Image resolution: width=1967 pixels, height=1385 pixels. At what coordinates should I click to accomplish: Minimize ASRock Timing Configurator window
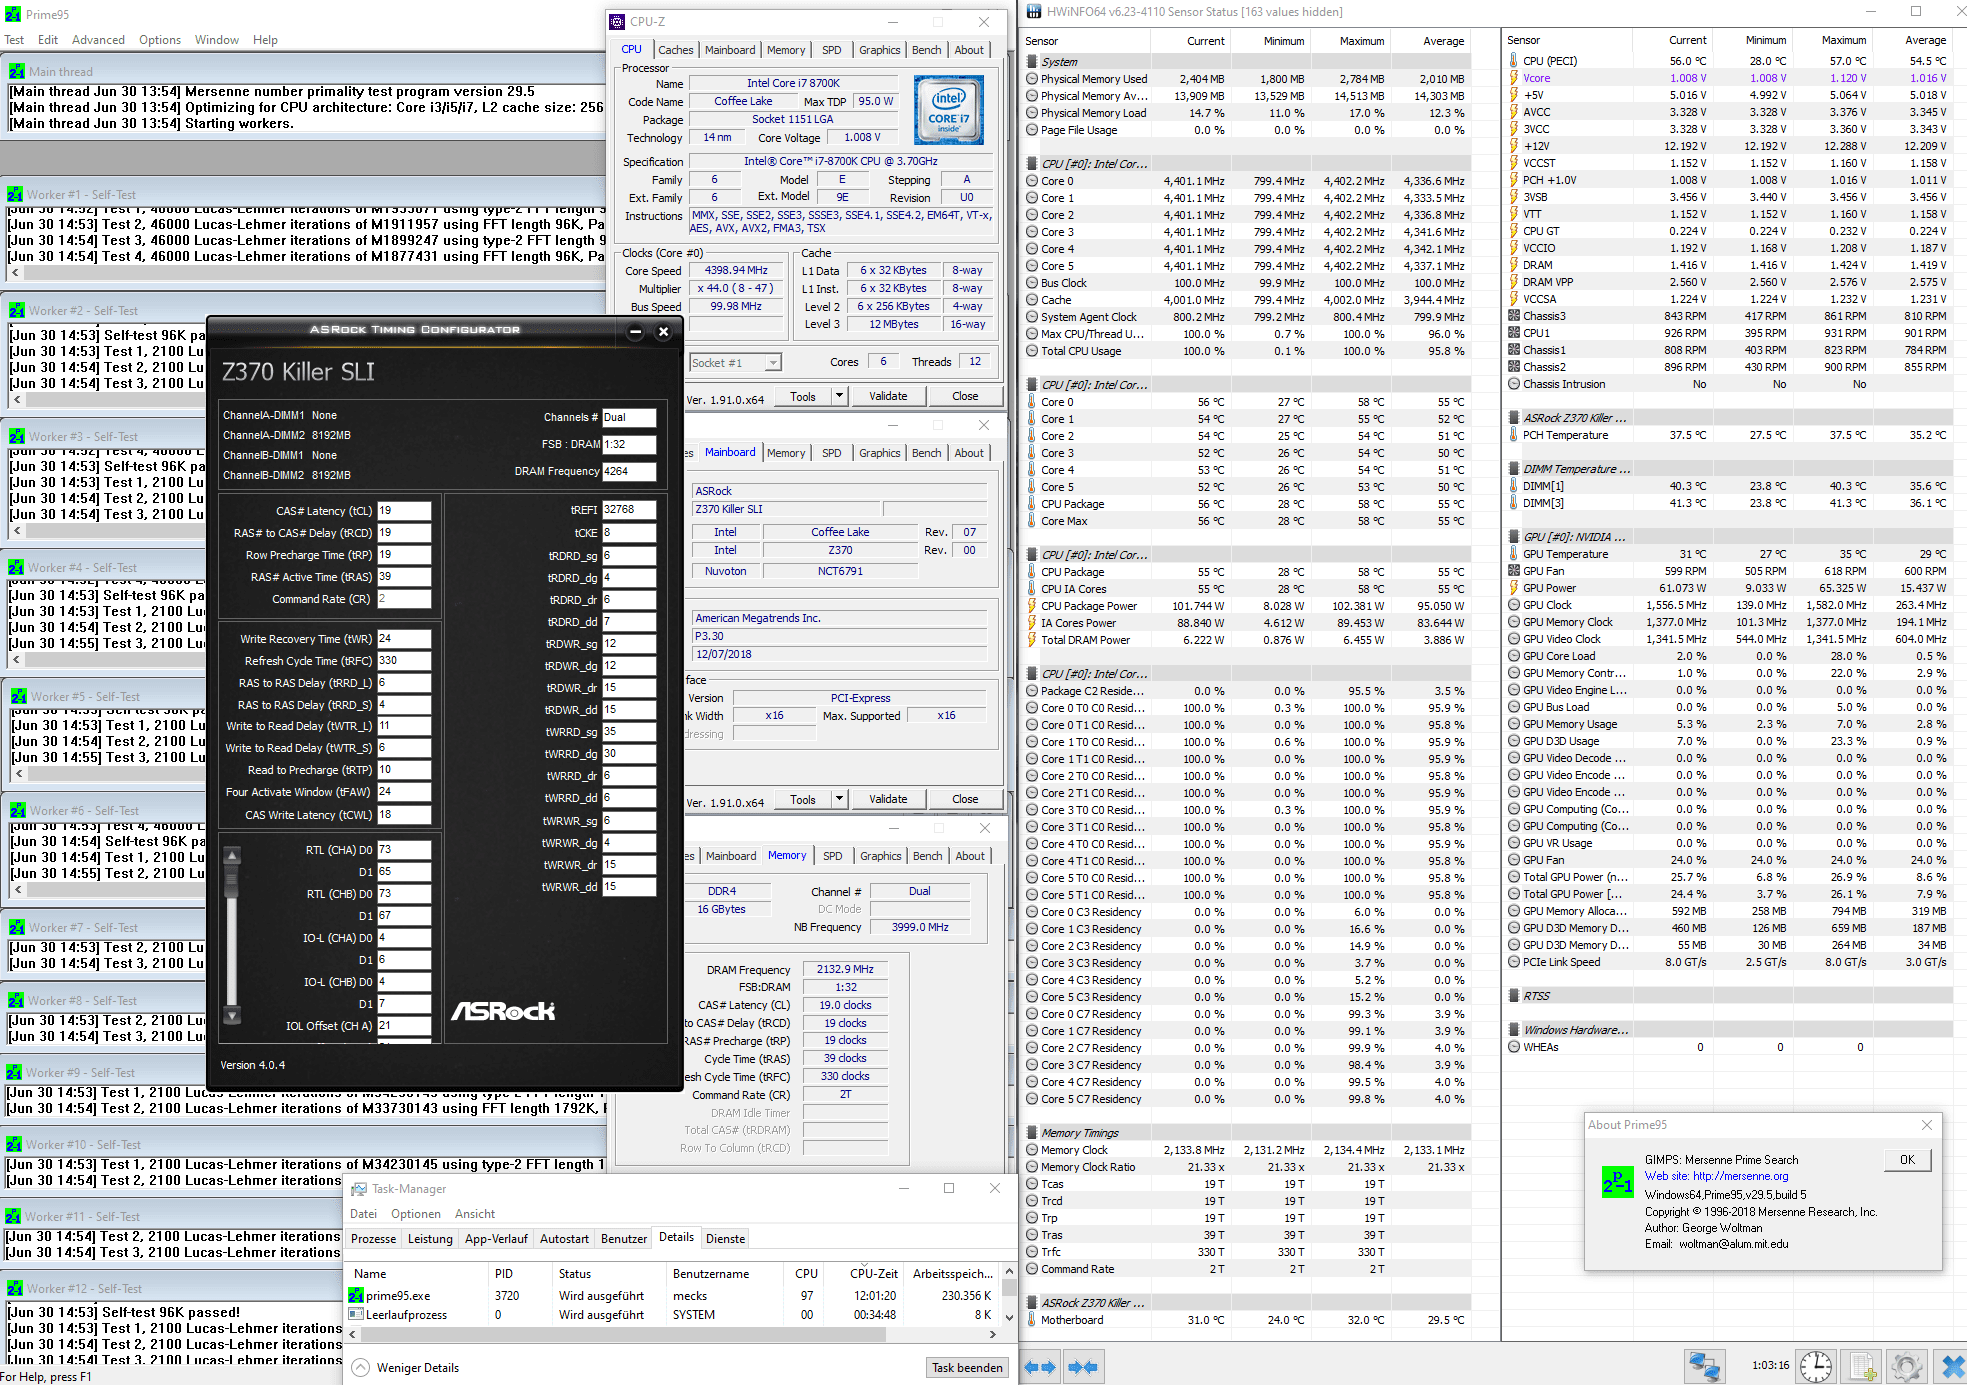click(635, 332)
